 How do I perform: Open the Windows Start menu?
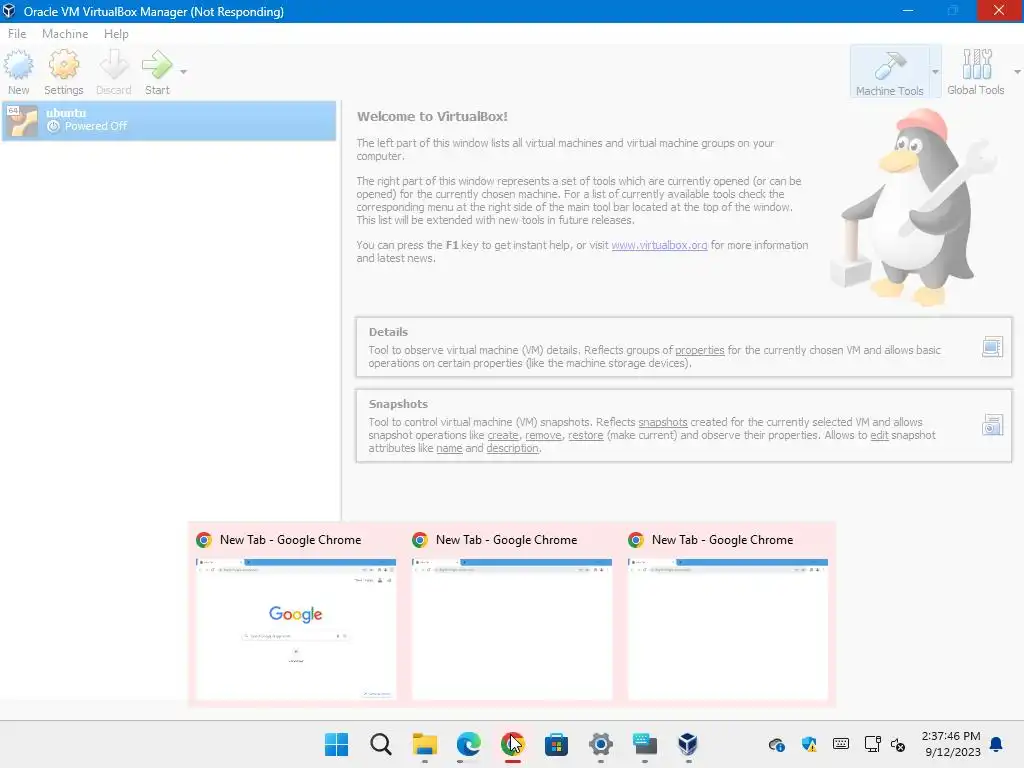pos(336,744)
